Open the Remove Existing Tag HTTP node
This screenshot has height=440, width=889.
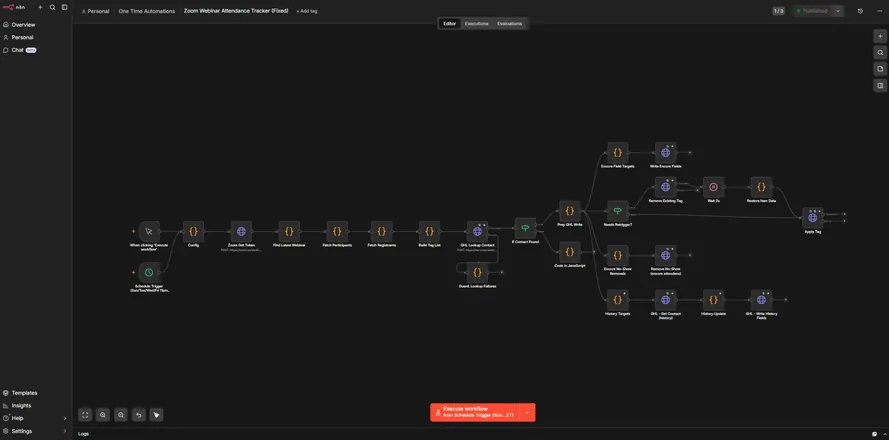[x=666, y=187]
